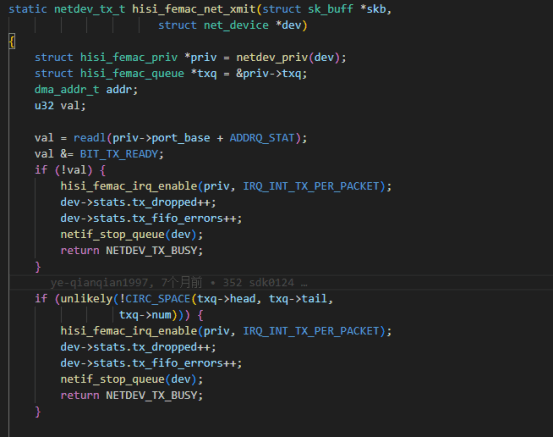Click the unlikely macro call
554x437 pixels.
(x=86, y=299)
